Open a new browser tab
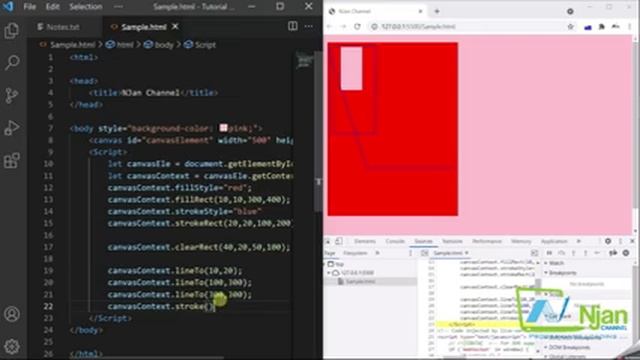 click(x=437, y=11)
